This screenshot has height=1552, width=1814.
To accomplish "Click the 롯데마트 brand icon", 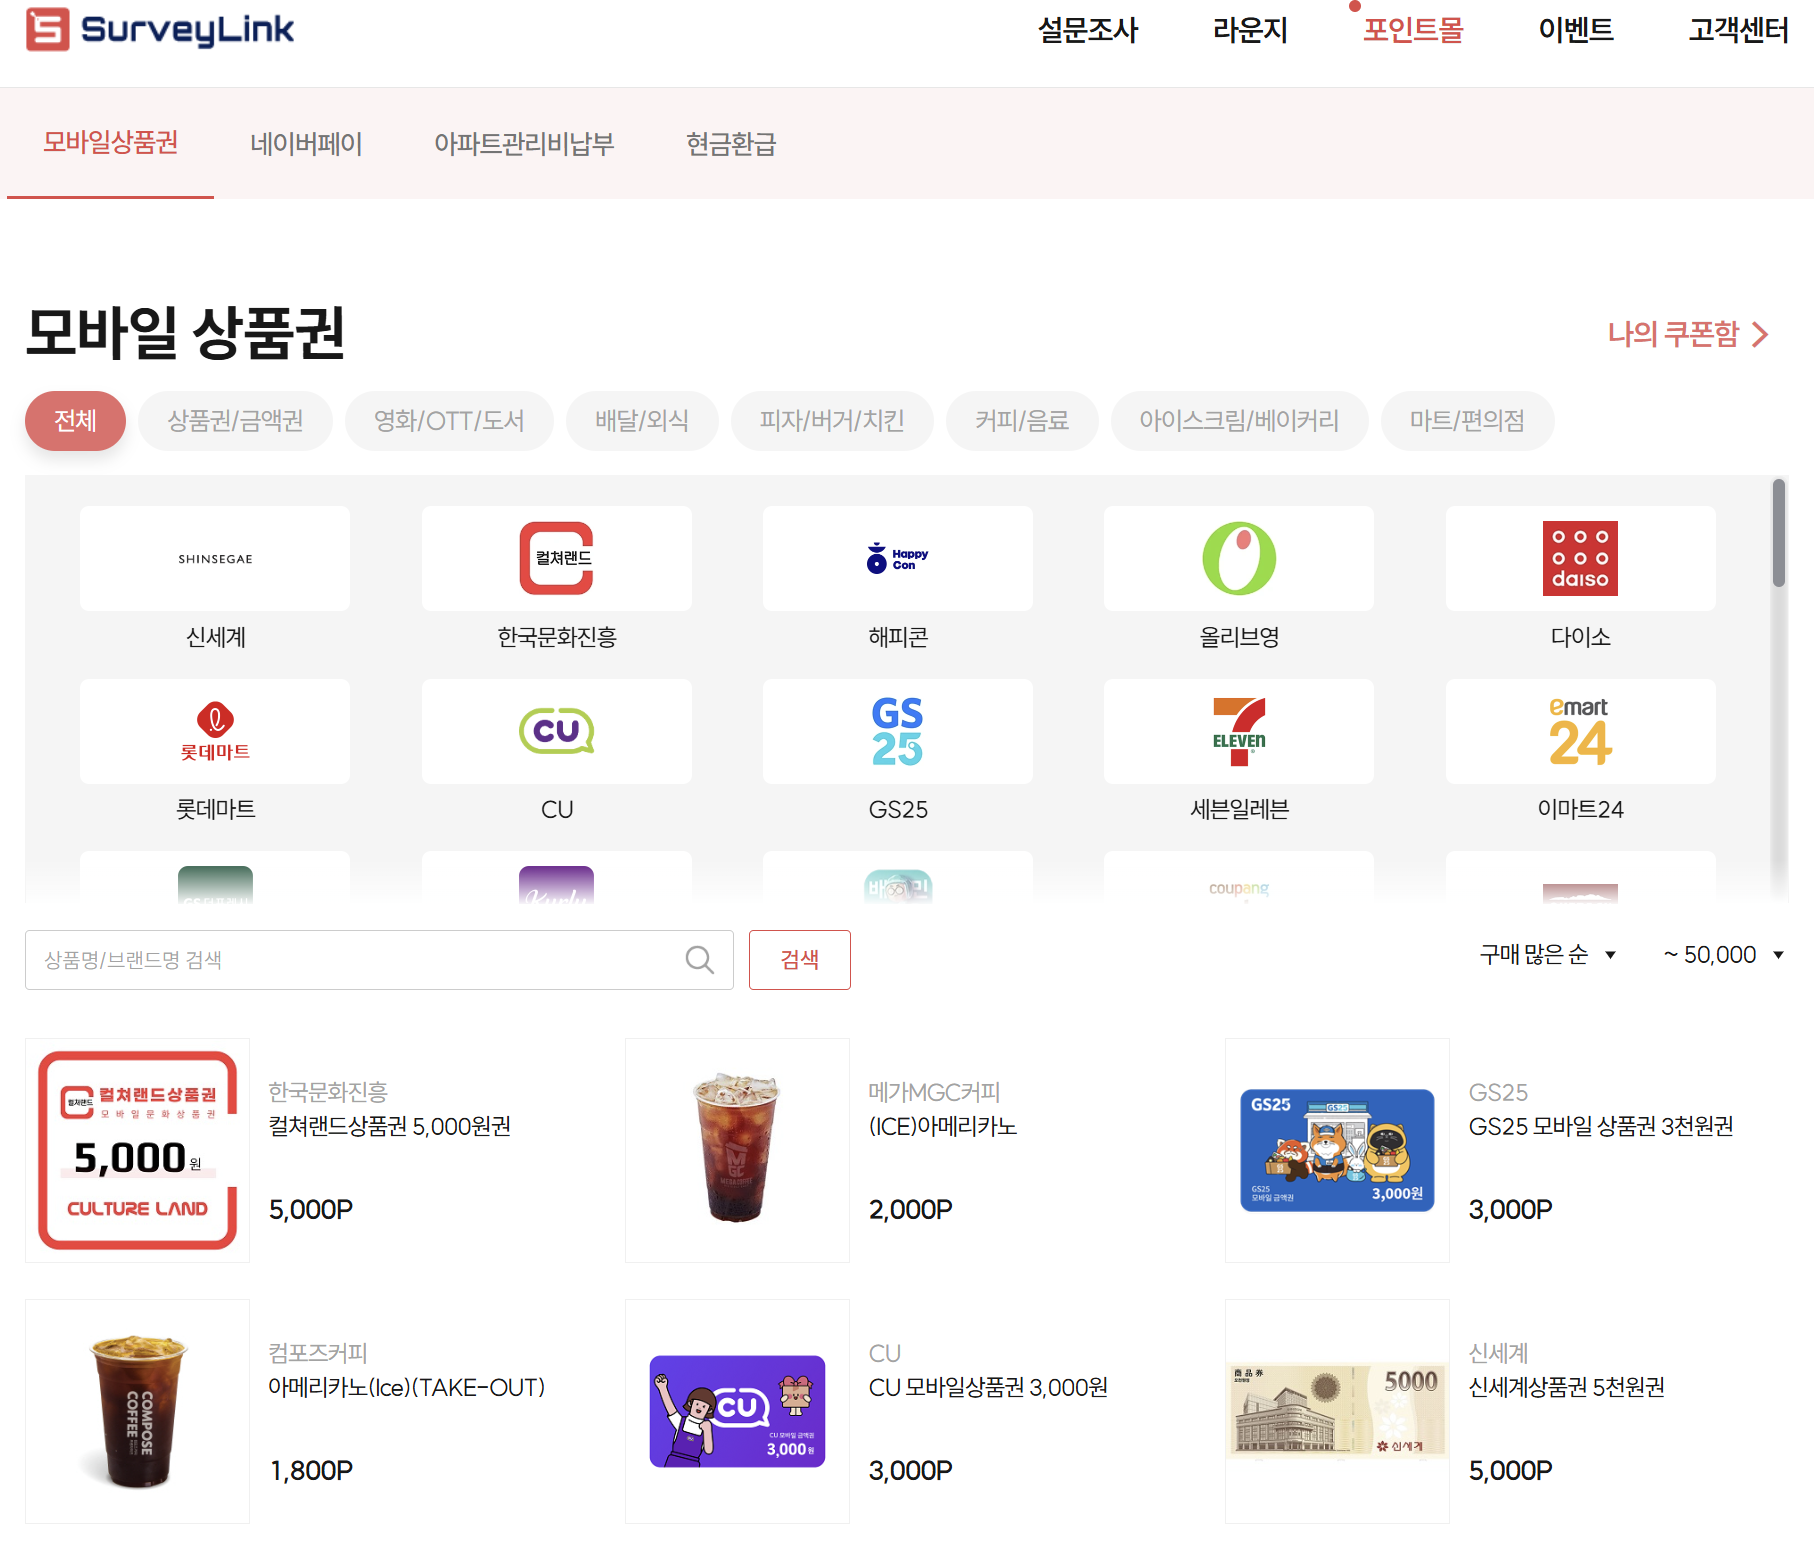I will (213, 731).
